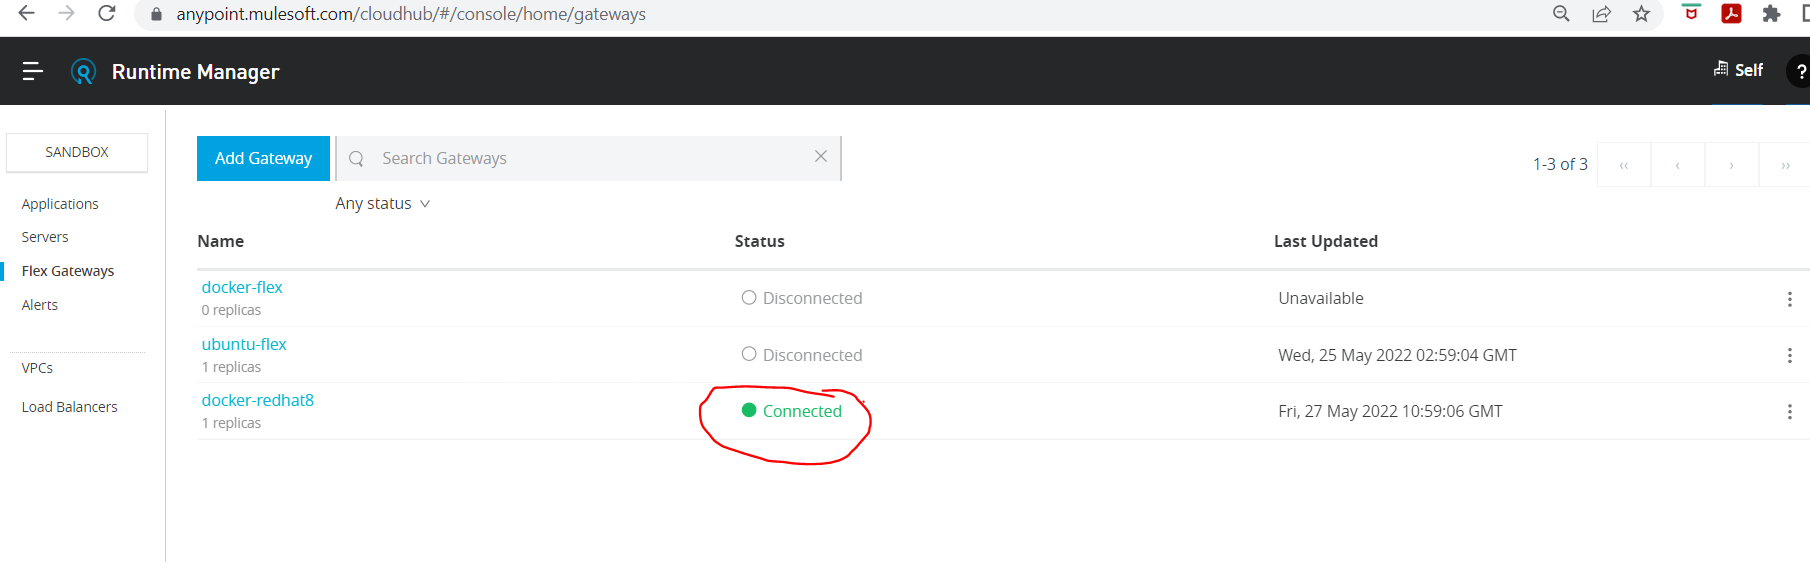Reload the browser page
Image resolution: width=1810 pixels, height=562 pixels.
107,14
